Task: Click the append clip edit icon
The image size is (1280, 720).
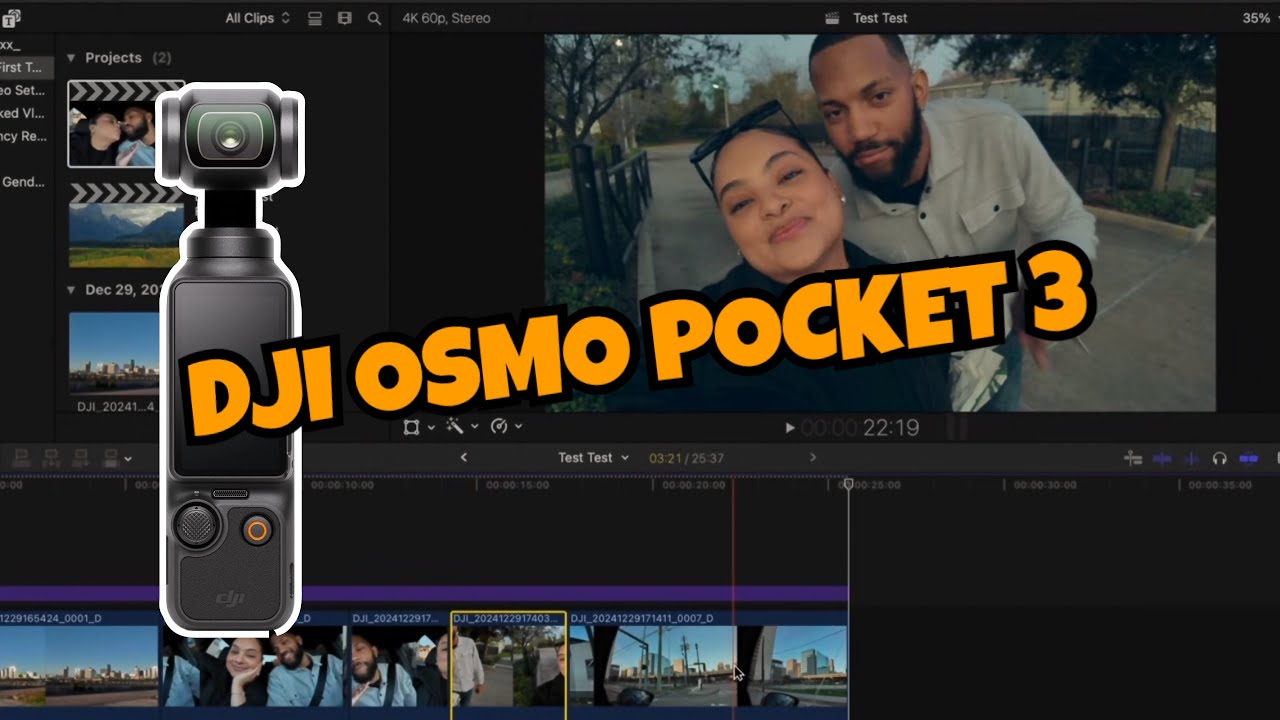Action: coord(82,458)
